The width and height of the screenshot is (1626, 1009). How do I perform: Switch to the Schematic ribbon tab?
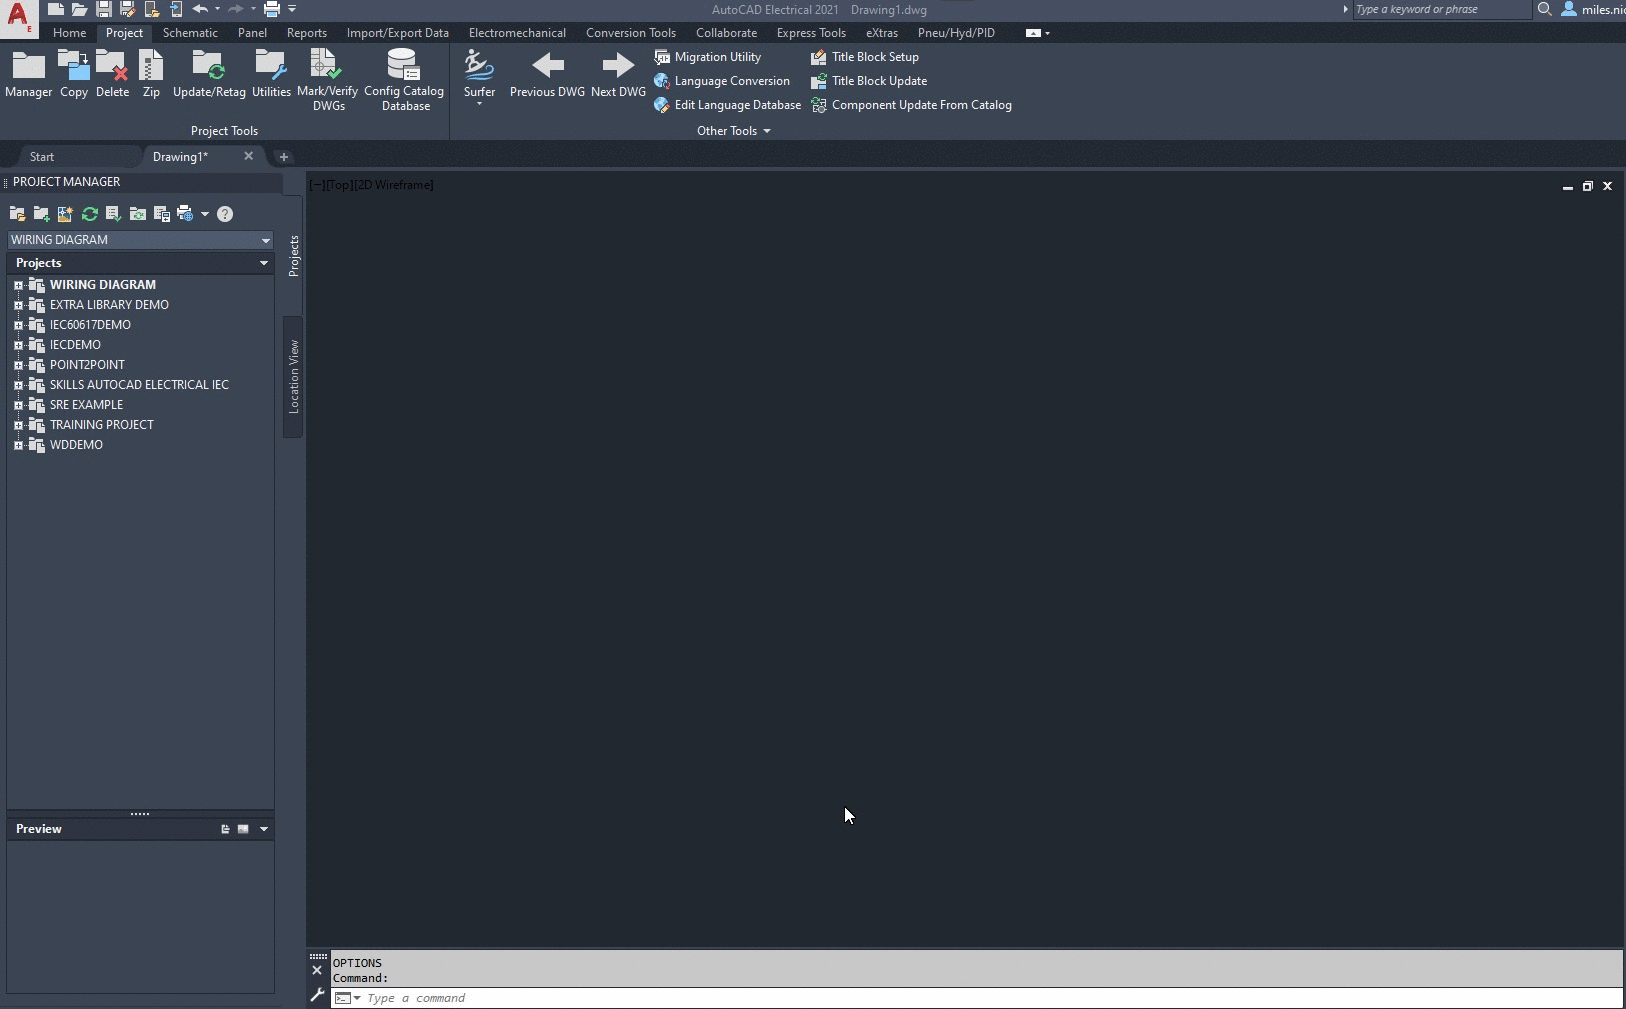point(190,33)
